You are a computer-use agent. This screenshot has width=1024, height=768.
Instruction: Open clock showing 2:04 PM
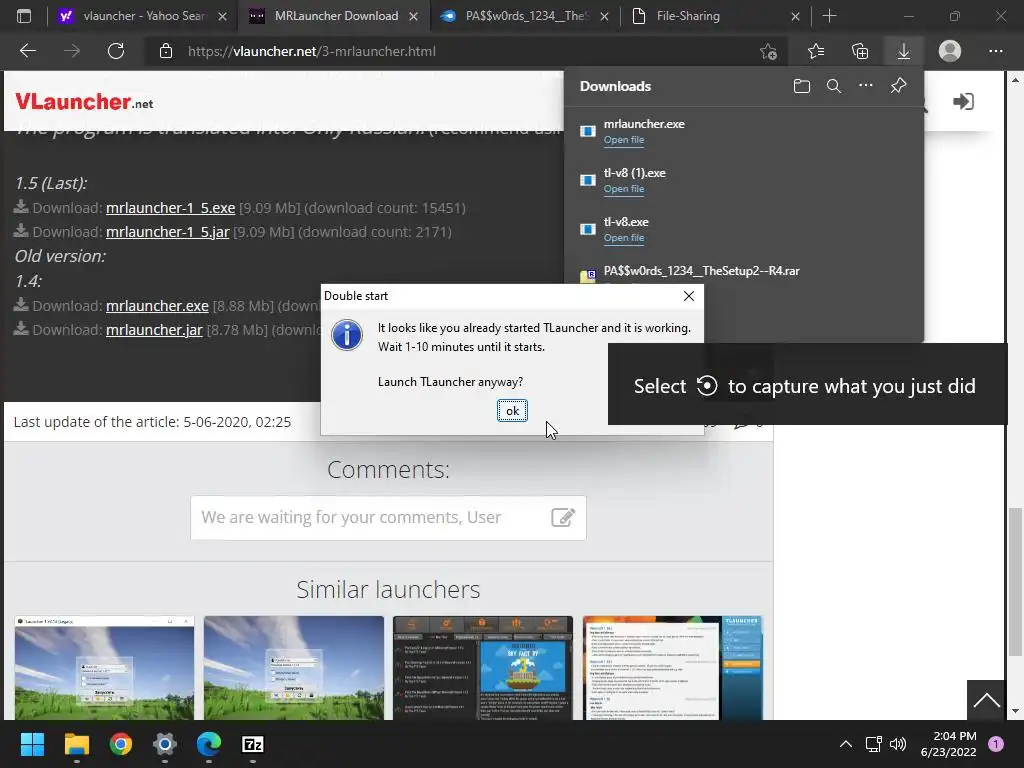click(x=948, y=744)
